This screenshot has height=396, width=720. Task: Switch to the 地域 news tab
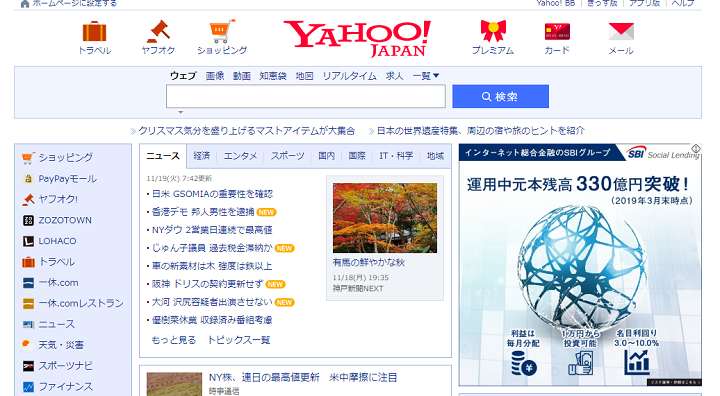pyautogui.click(x=435, y=156)
